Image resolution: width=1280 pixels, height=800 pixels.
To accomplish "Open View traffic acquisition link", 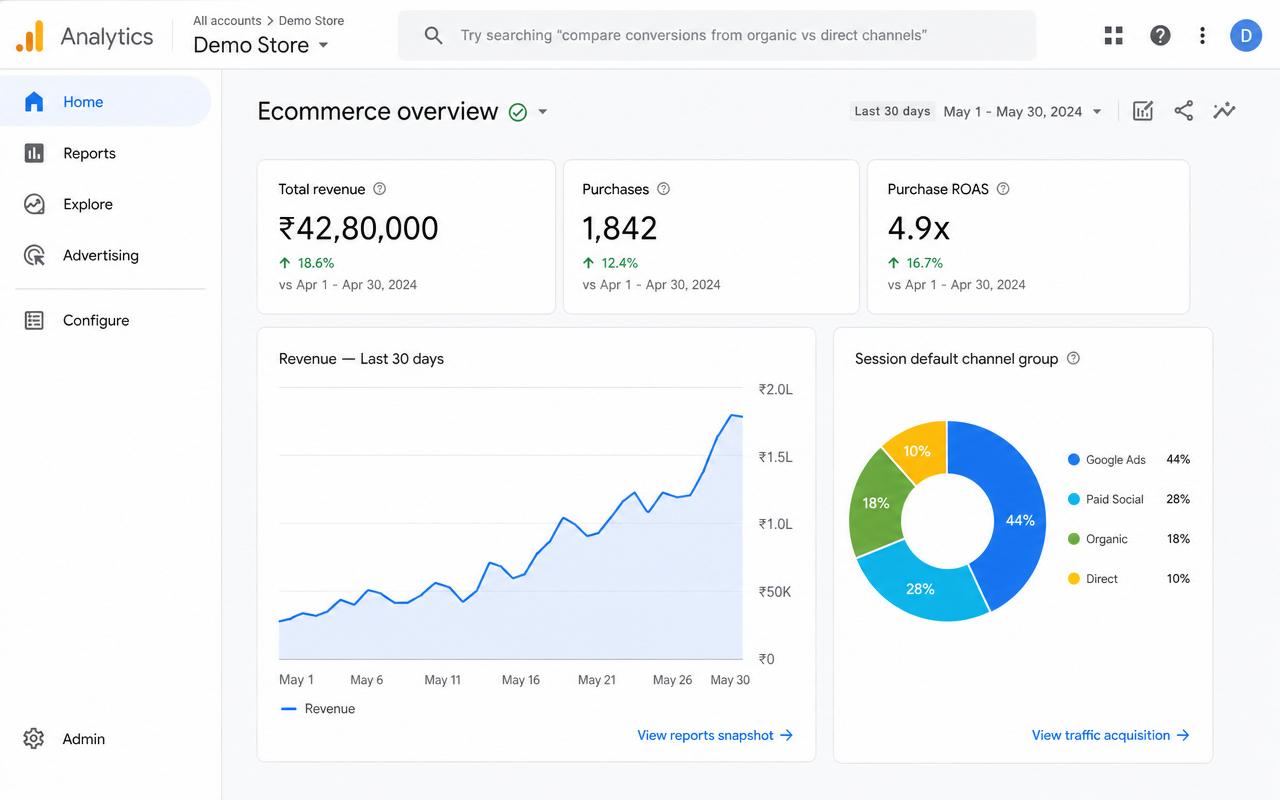I will click(x=1111, y=735).
